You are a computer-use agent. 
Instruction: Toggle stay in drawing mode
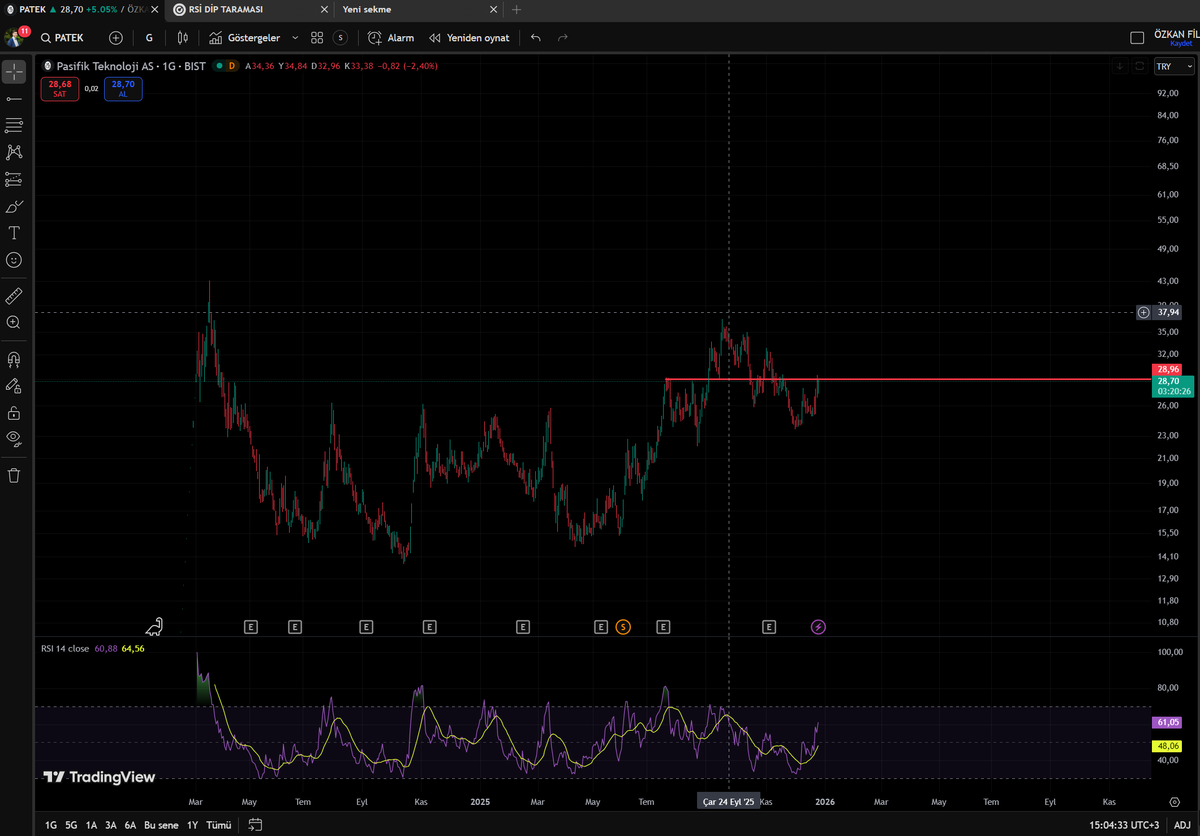(x=14, y=385)
